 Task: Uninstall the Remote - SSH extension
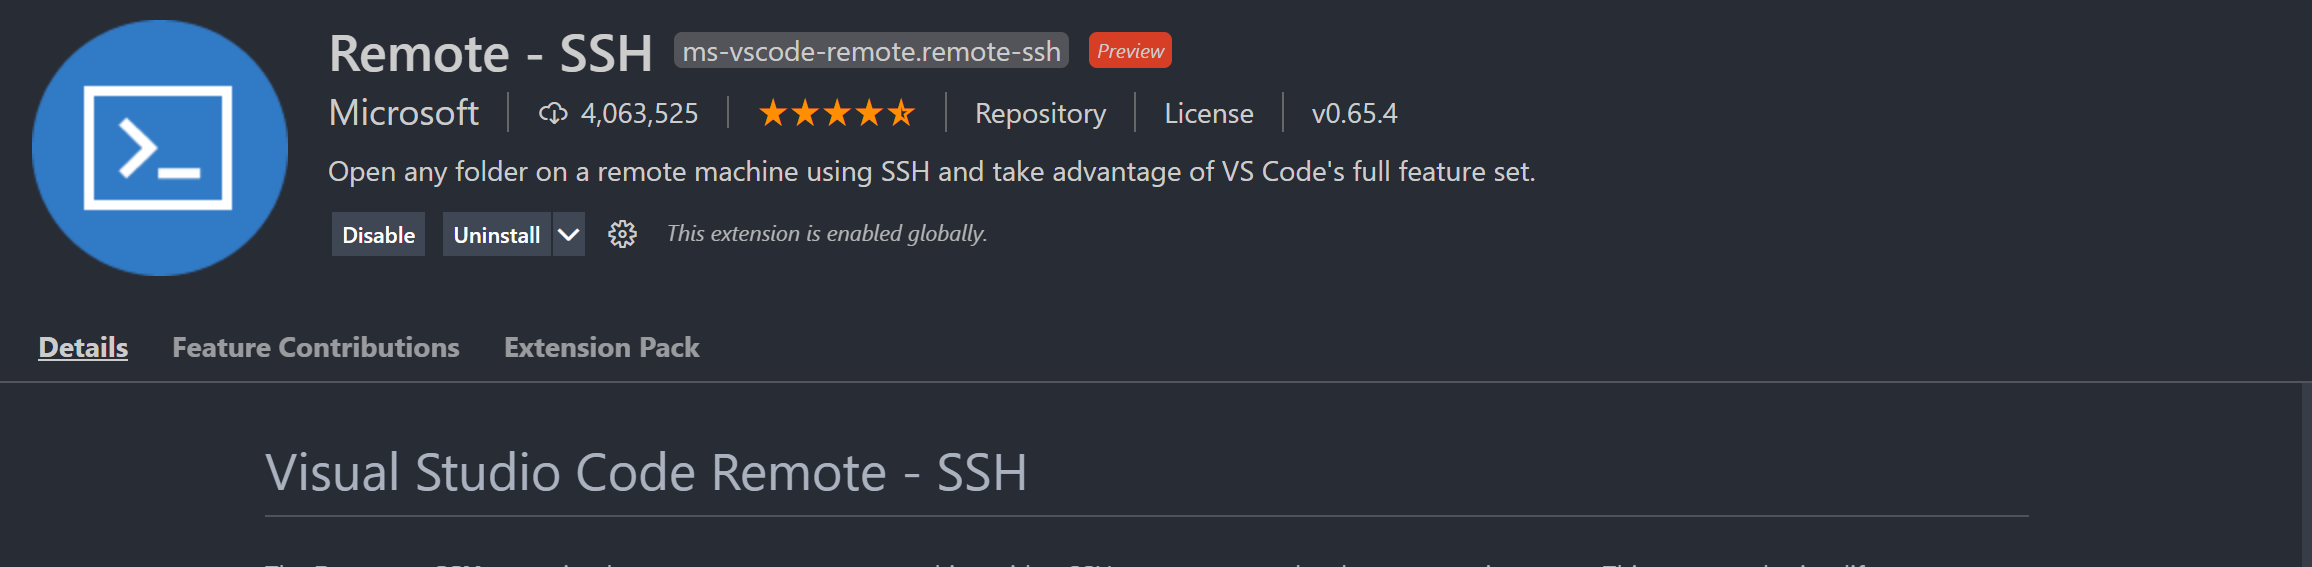click(x=496, y=234)
